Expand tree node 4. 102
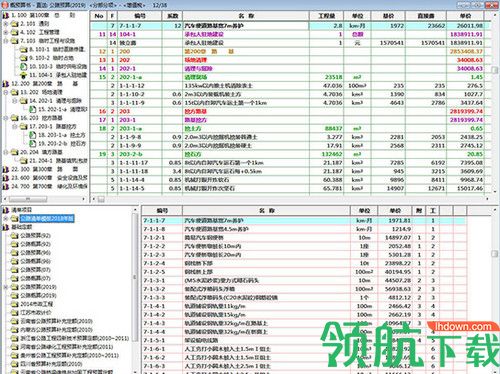The height and width of the screenshot is (374, 500). pos(6,32)
